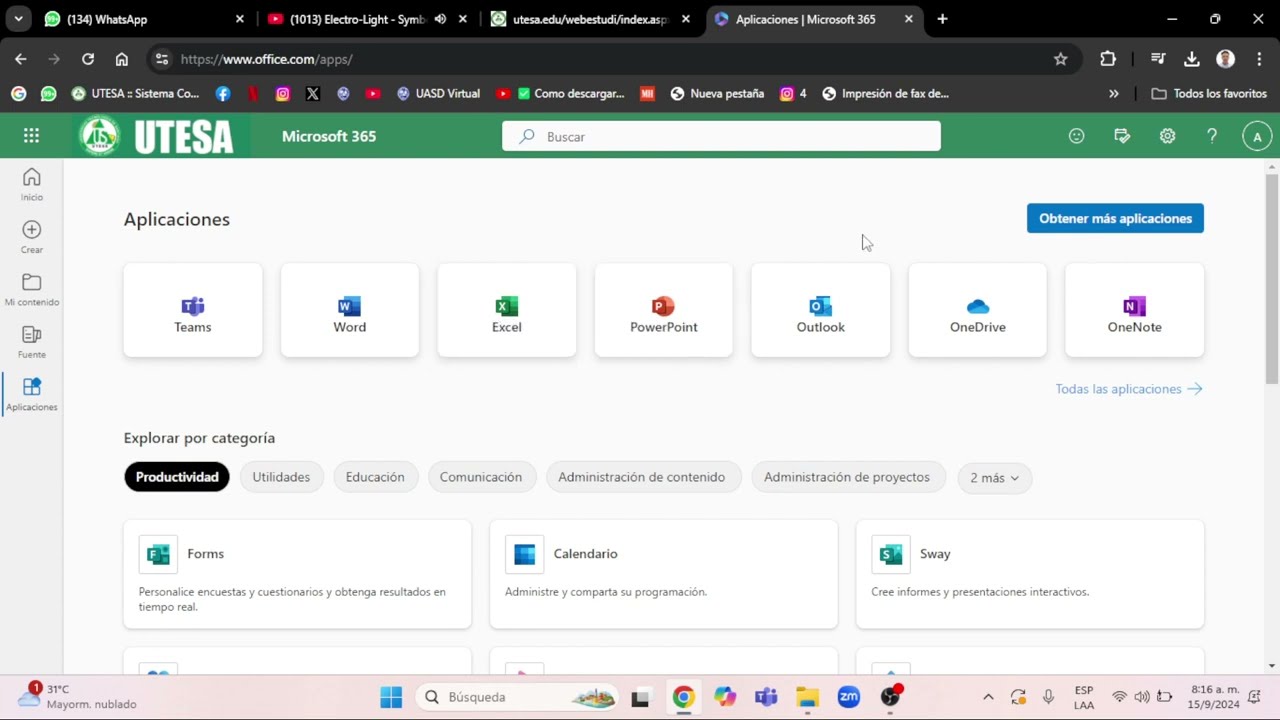This screenshot has height=720, width=1280.
Task: Open the feedback smiley icon in header
Action: (1077, 136)
